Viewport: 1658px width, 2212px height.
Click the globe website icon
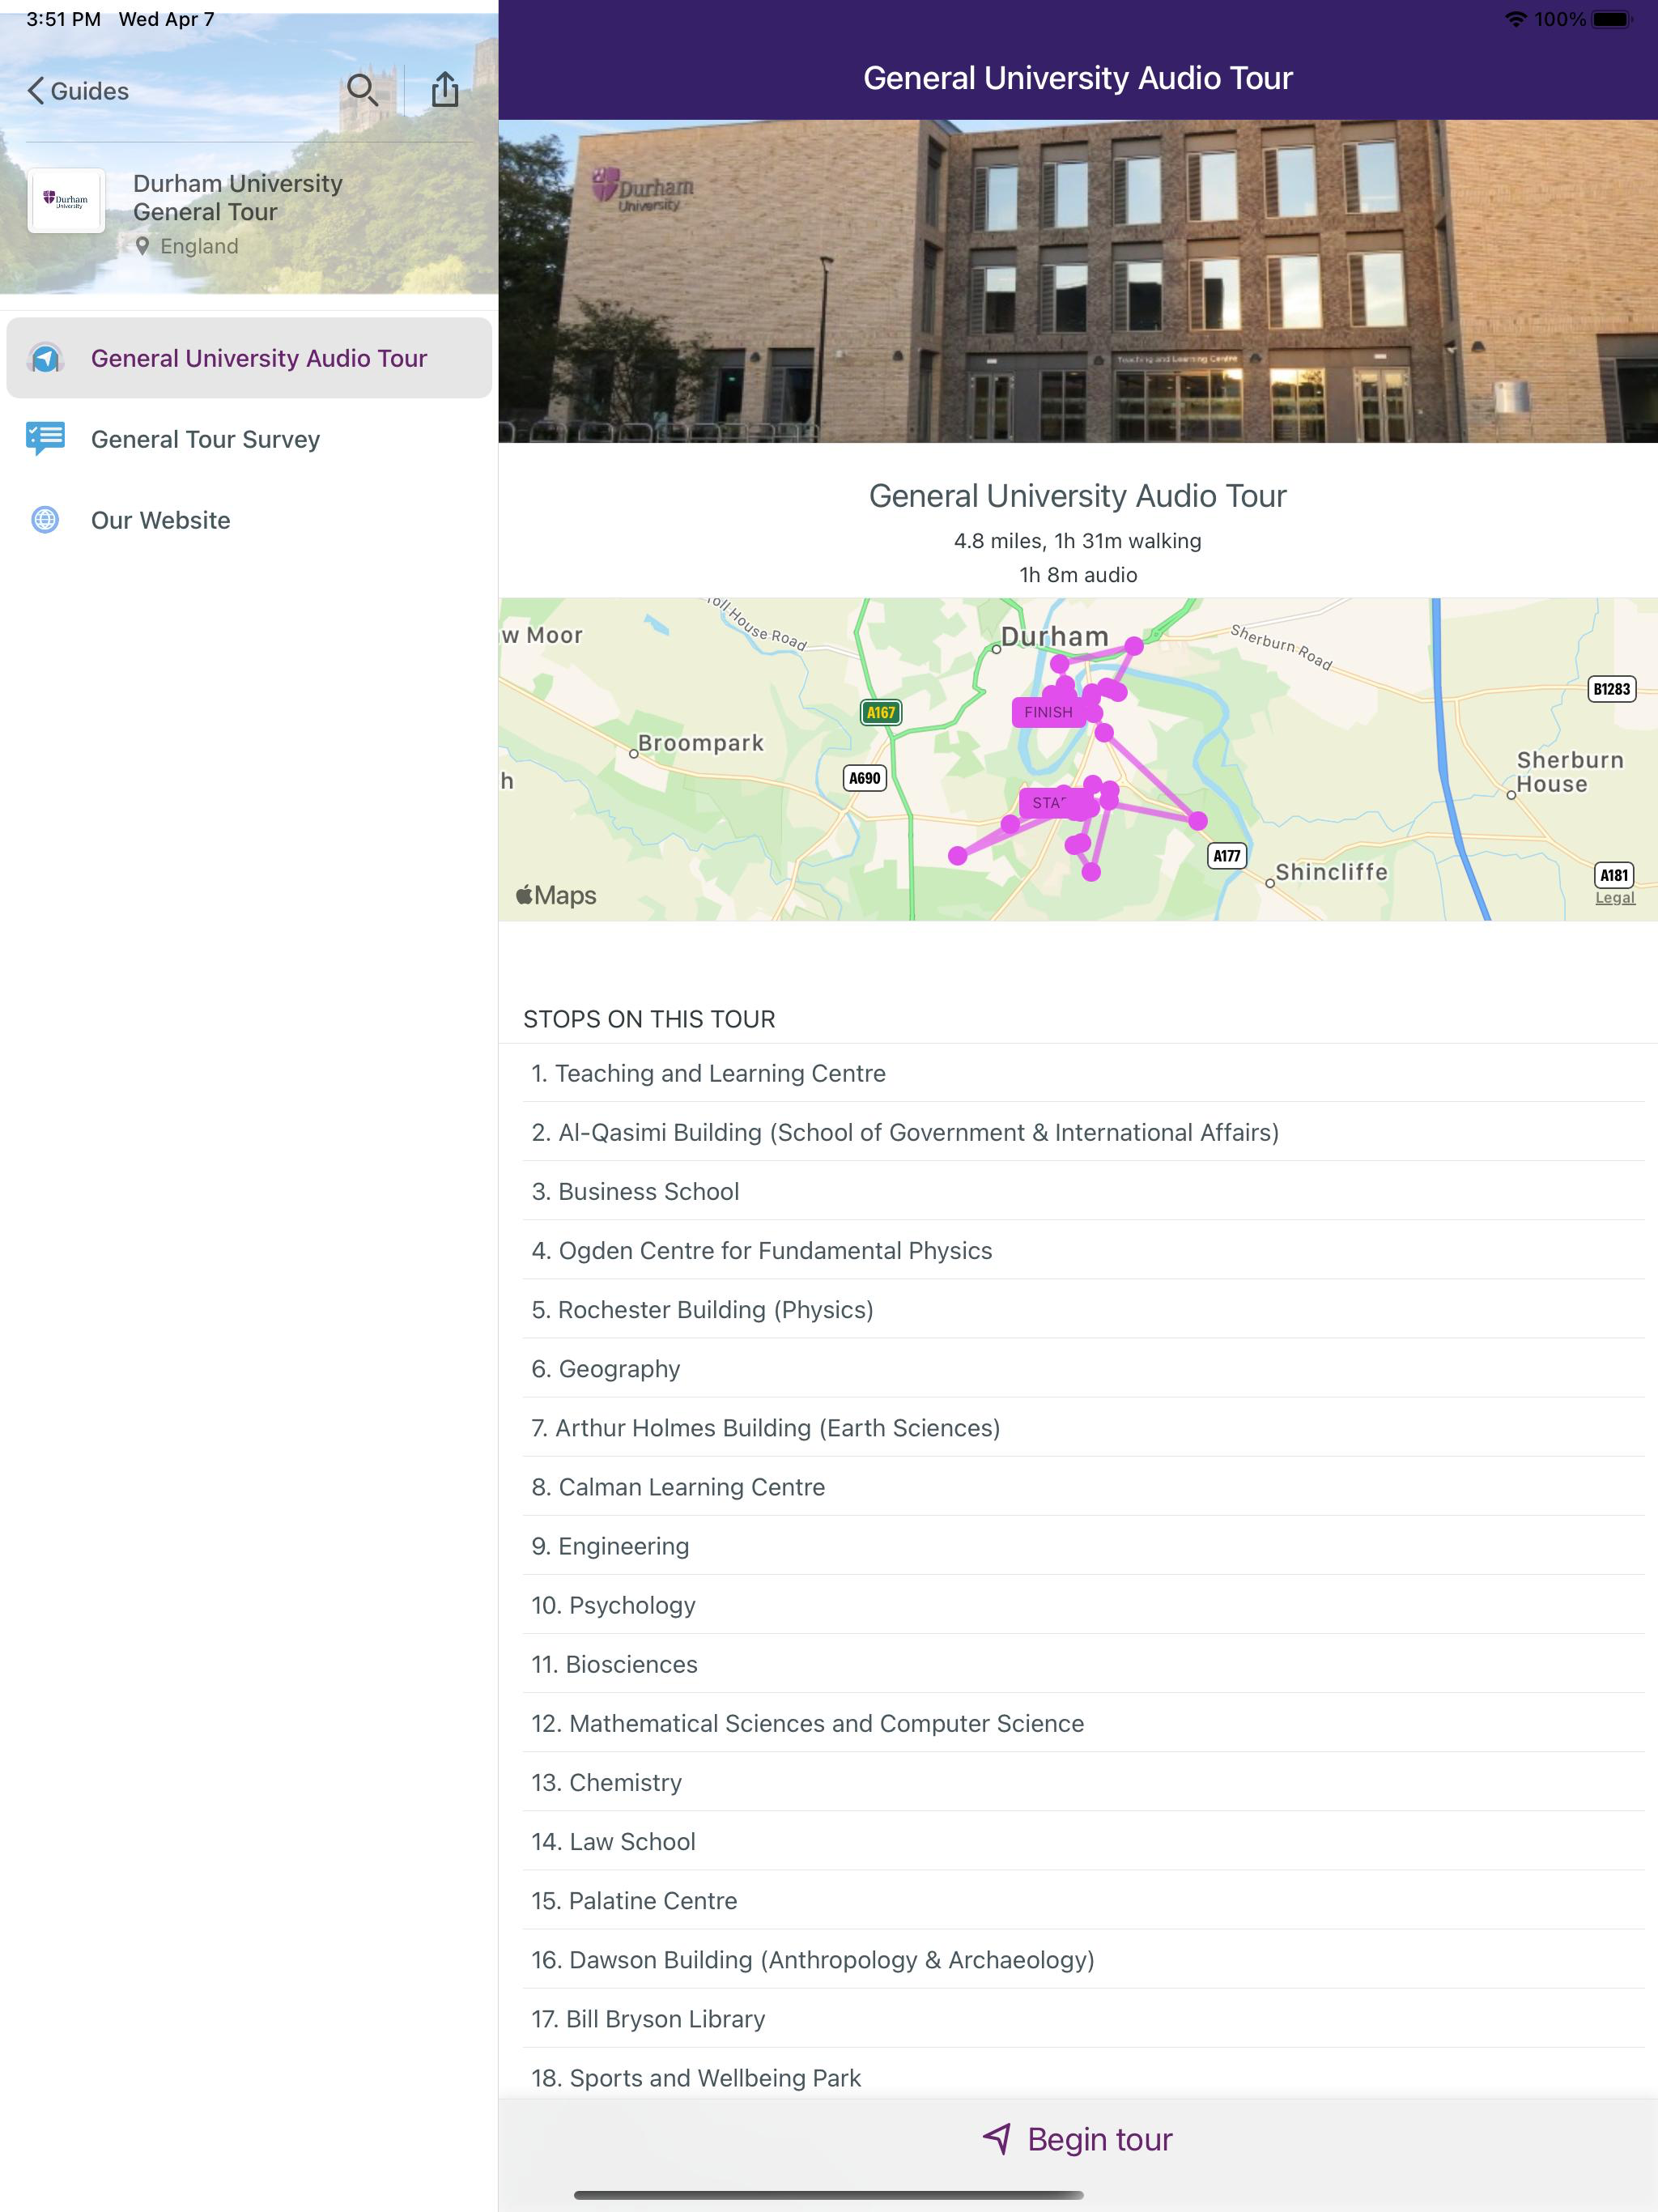[x=45, y=520]
